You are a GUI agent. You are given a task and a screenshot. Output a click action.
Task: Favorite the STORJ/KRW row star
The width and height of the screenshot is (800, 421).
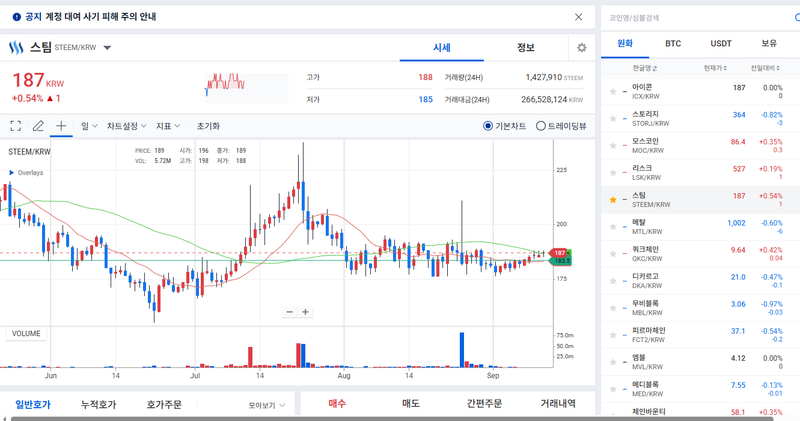tap(613, 119)
